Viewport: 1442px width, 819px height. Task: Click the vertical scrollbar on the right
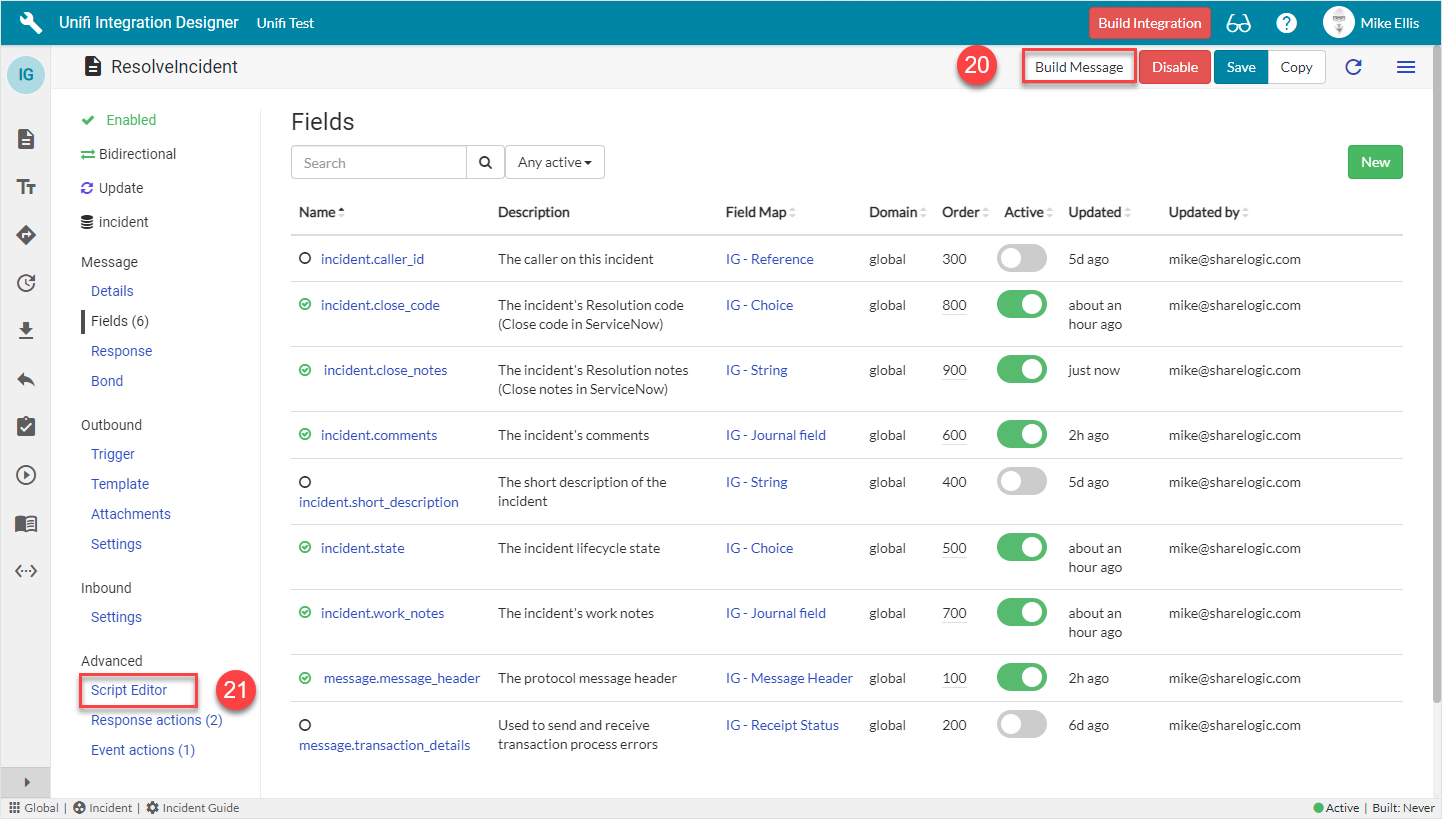point(1436,400)
